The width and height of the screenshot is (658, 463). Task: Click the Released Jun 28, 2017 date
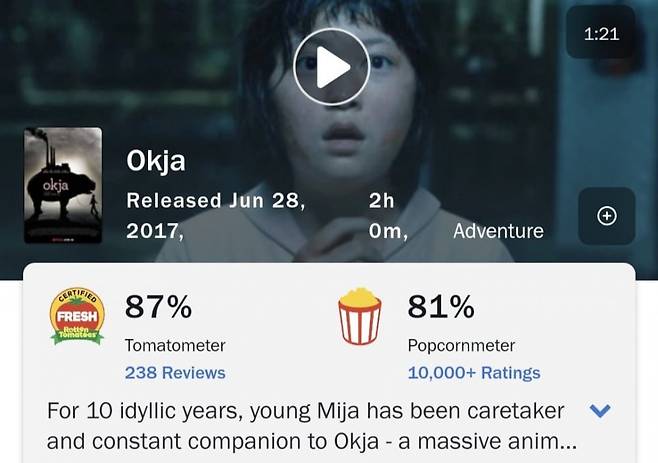215,215
